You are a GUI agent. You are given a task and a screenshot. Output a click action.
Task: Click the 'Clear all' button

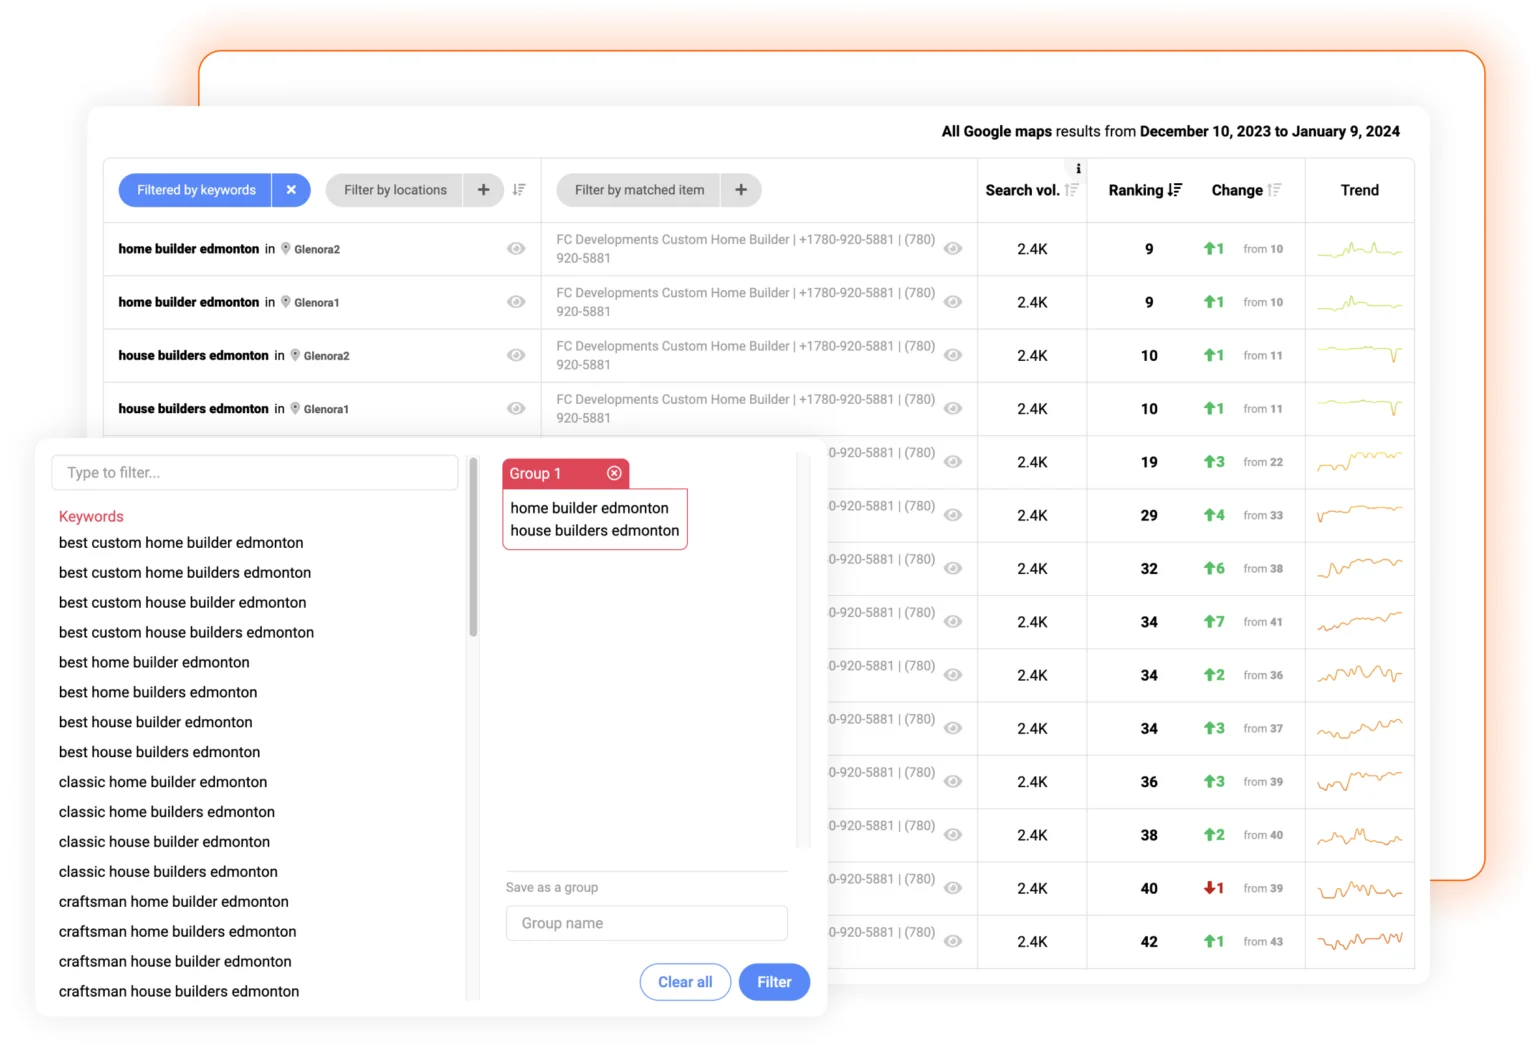click(x=685, y=982)
